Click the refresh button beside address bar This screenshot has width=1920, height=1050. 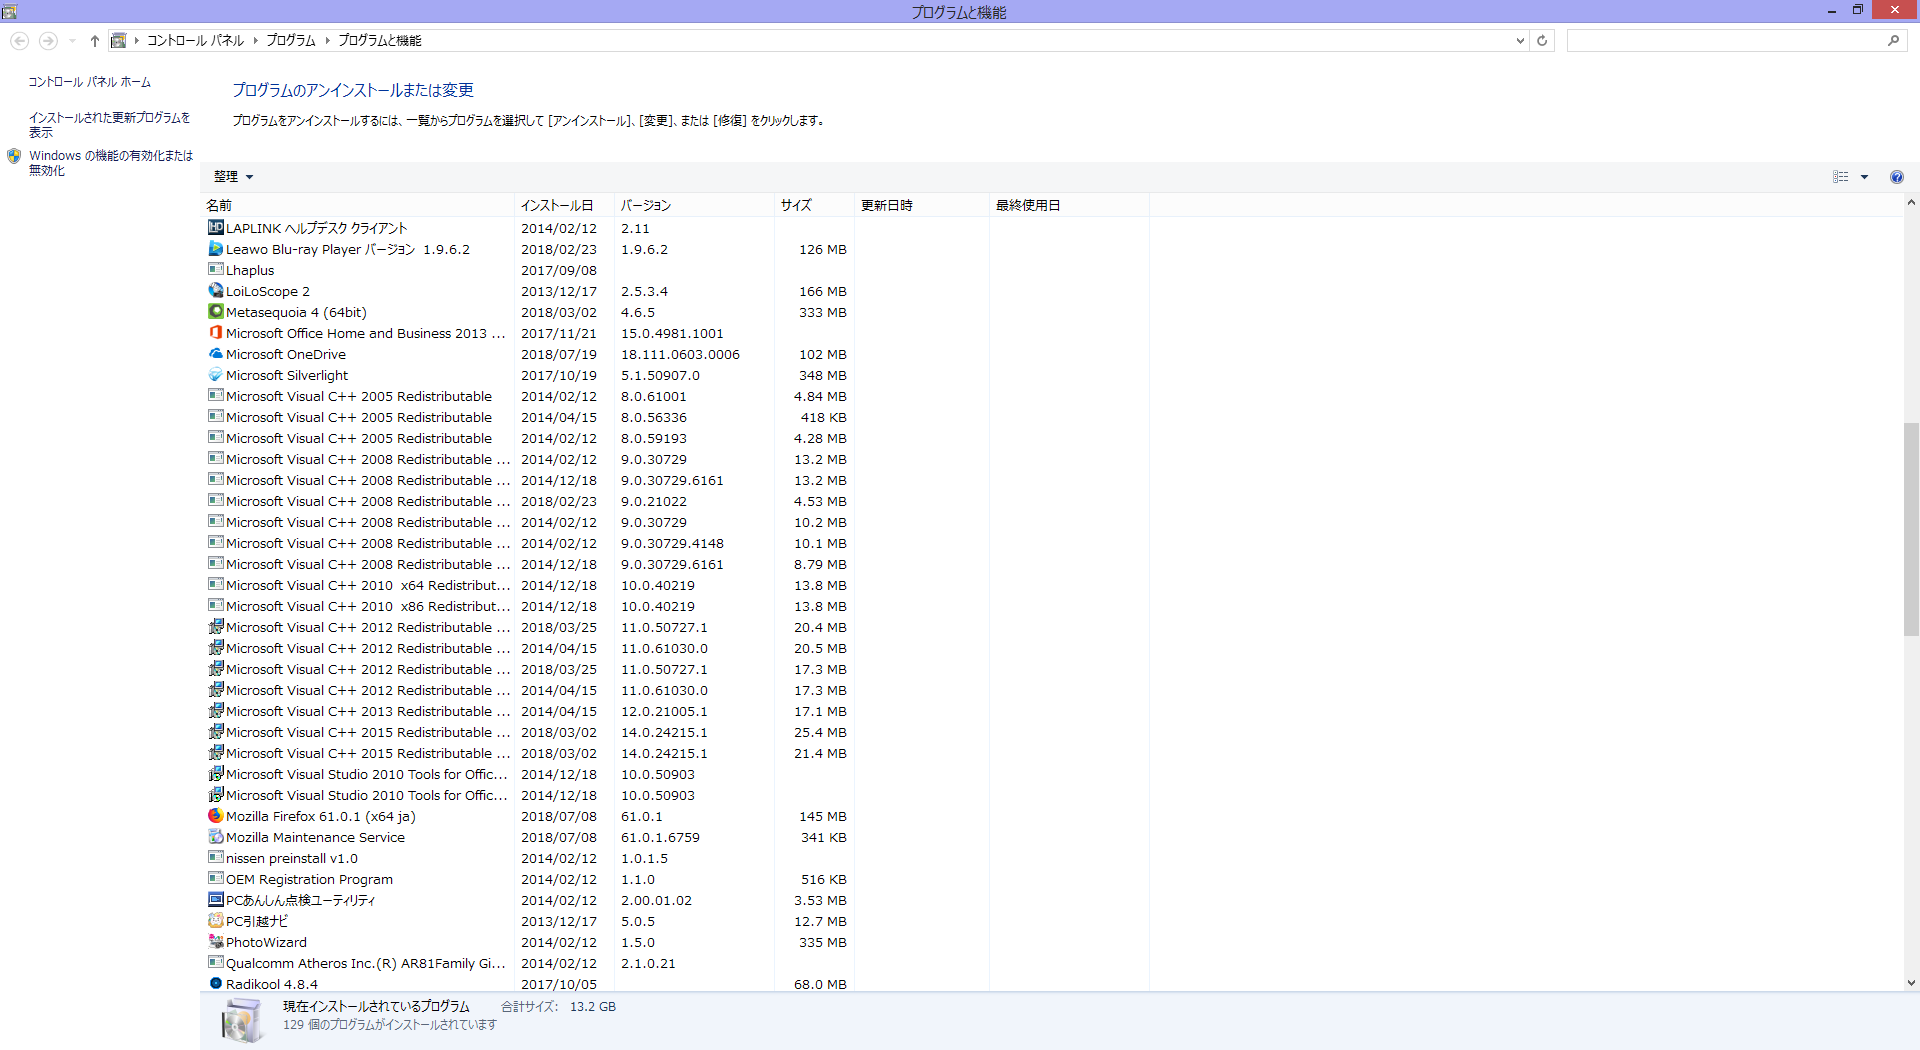[x=1542, y=41]
